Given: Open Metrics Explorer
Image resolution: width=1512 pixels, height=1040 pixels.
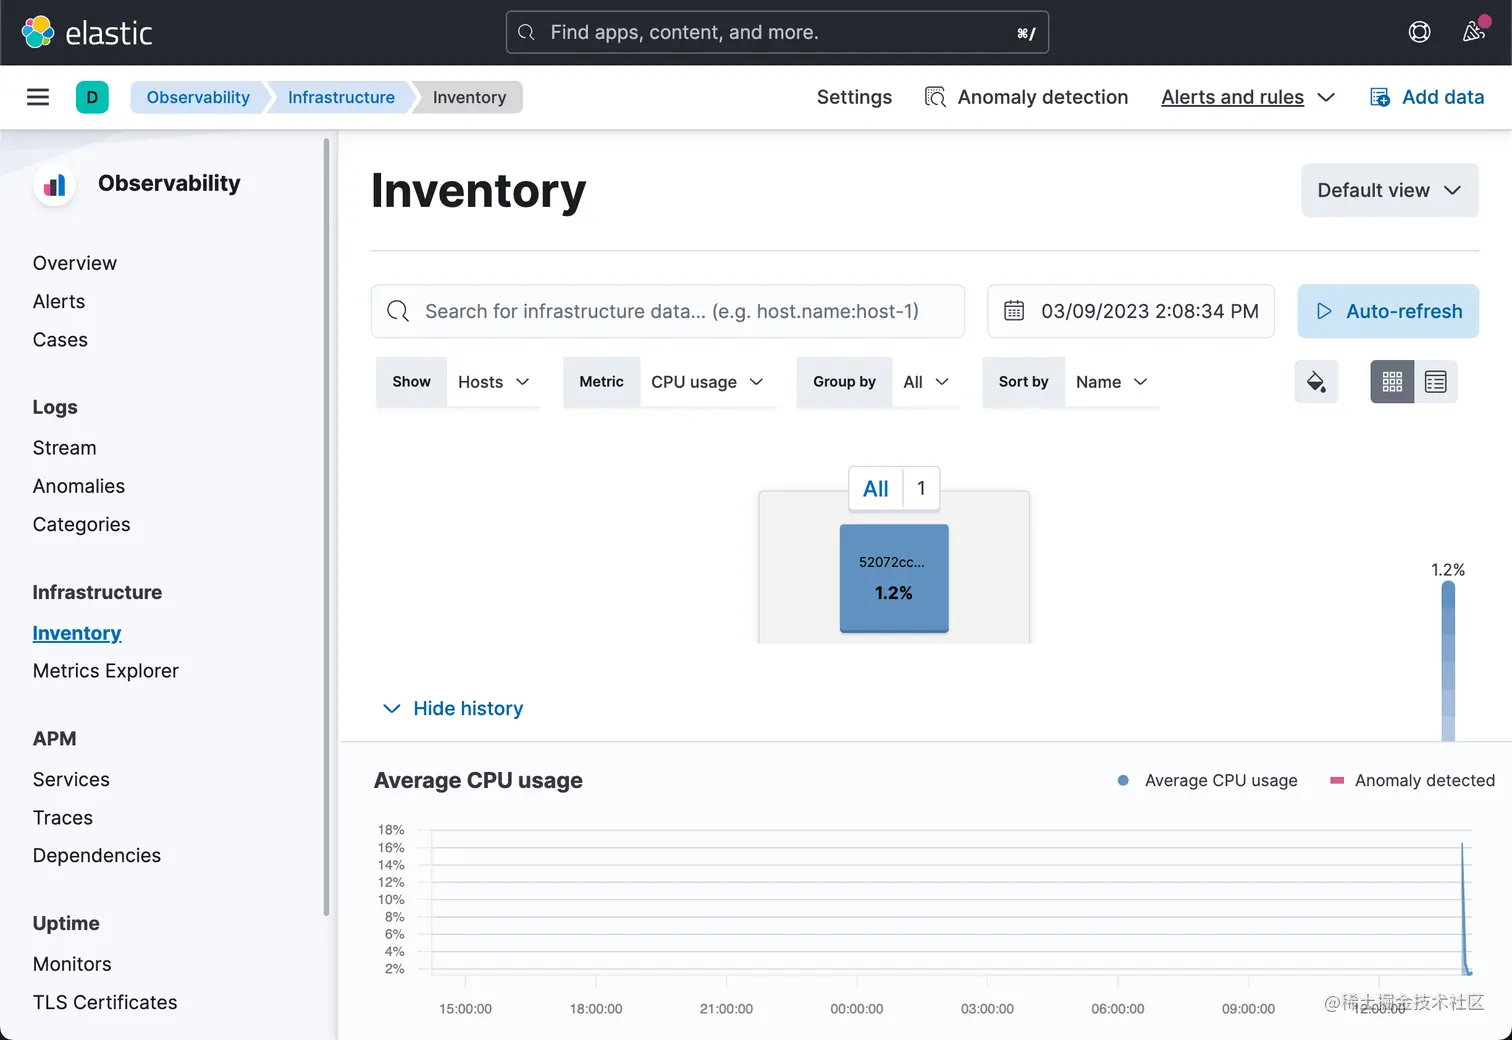Looking at the screenshot, I should (106, 671).
